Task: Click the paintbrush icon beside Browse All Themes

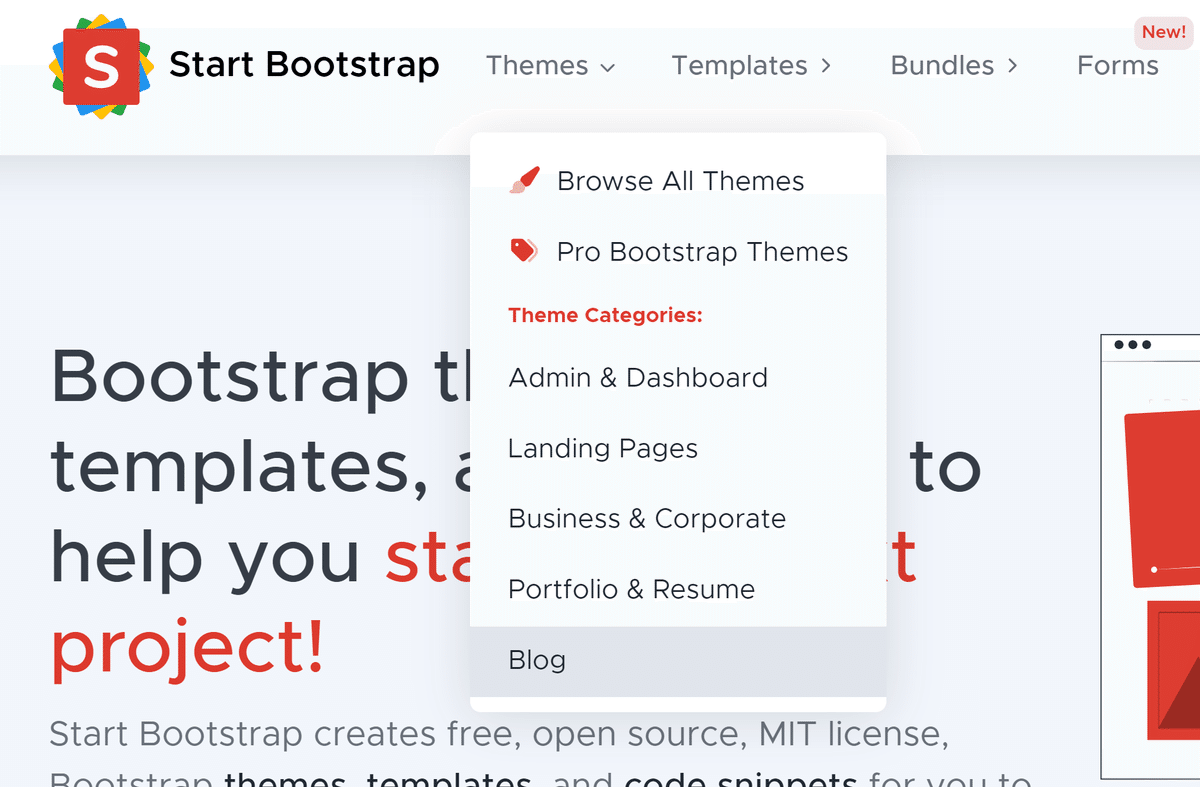Action: (524, 180)
